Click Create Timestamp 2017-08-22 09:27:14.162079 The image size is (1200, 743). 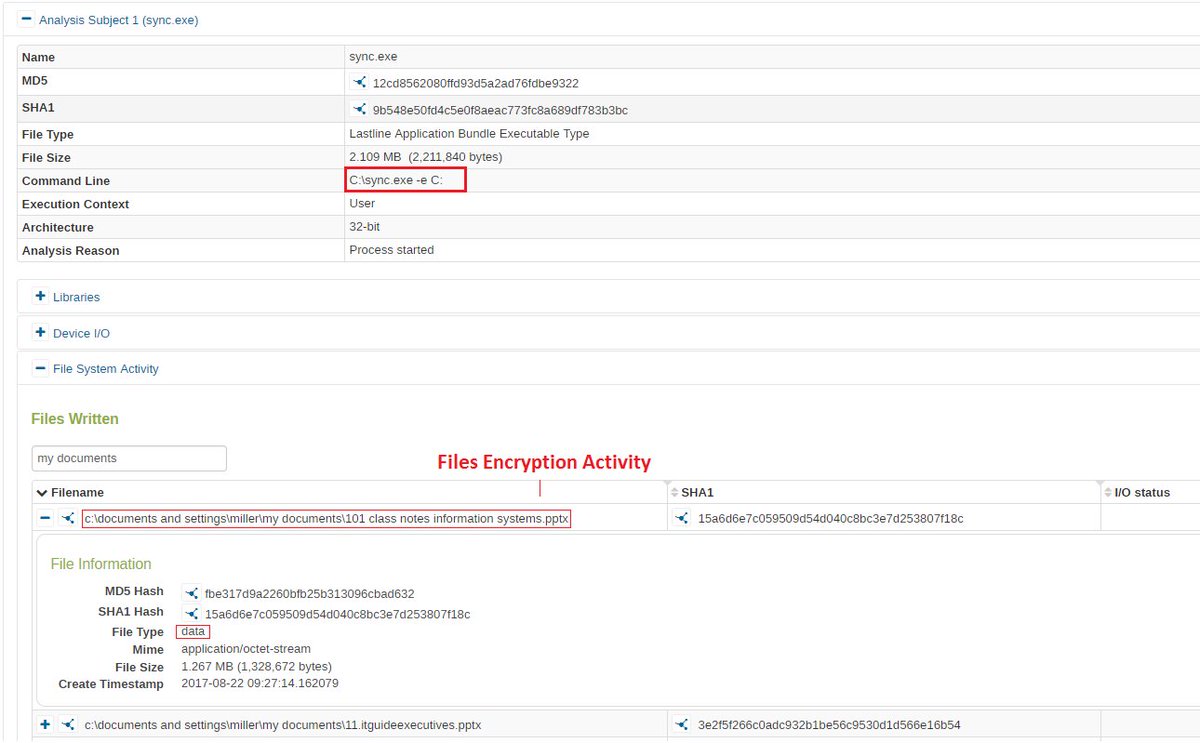(259, 683)
